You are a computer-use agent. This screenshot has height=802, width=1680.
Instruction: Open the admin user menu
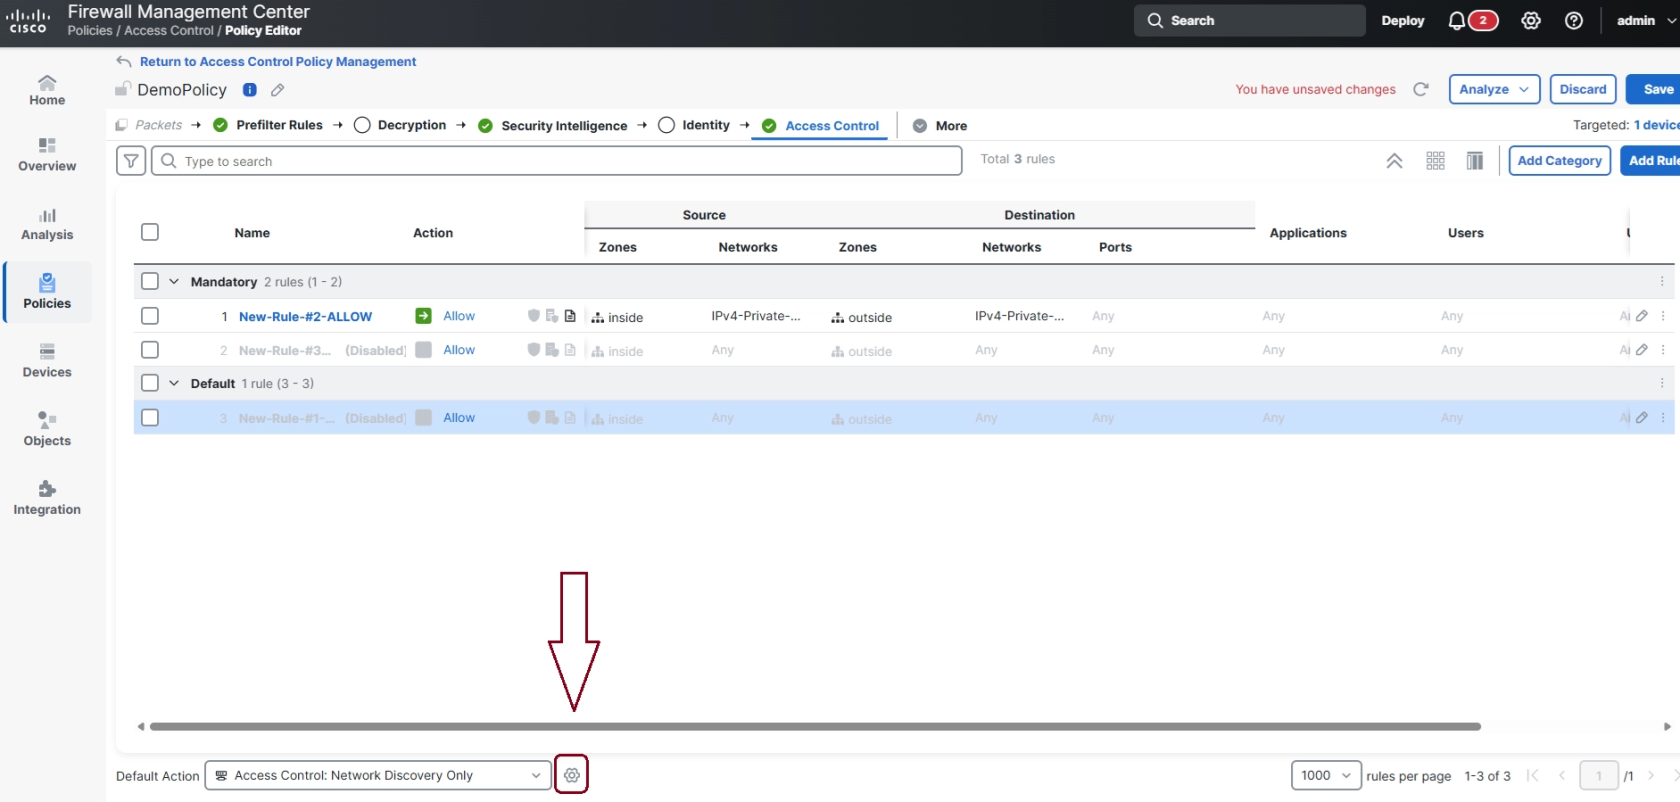click(x=1646, y=21)
